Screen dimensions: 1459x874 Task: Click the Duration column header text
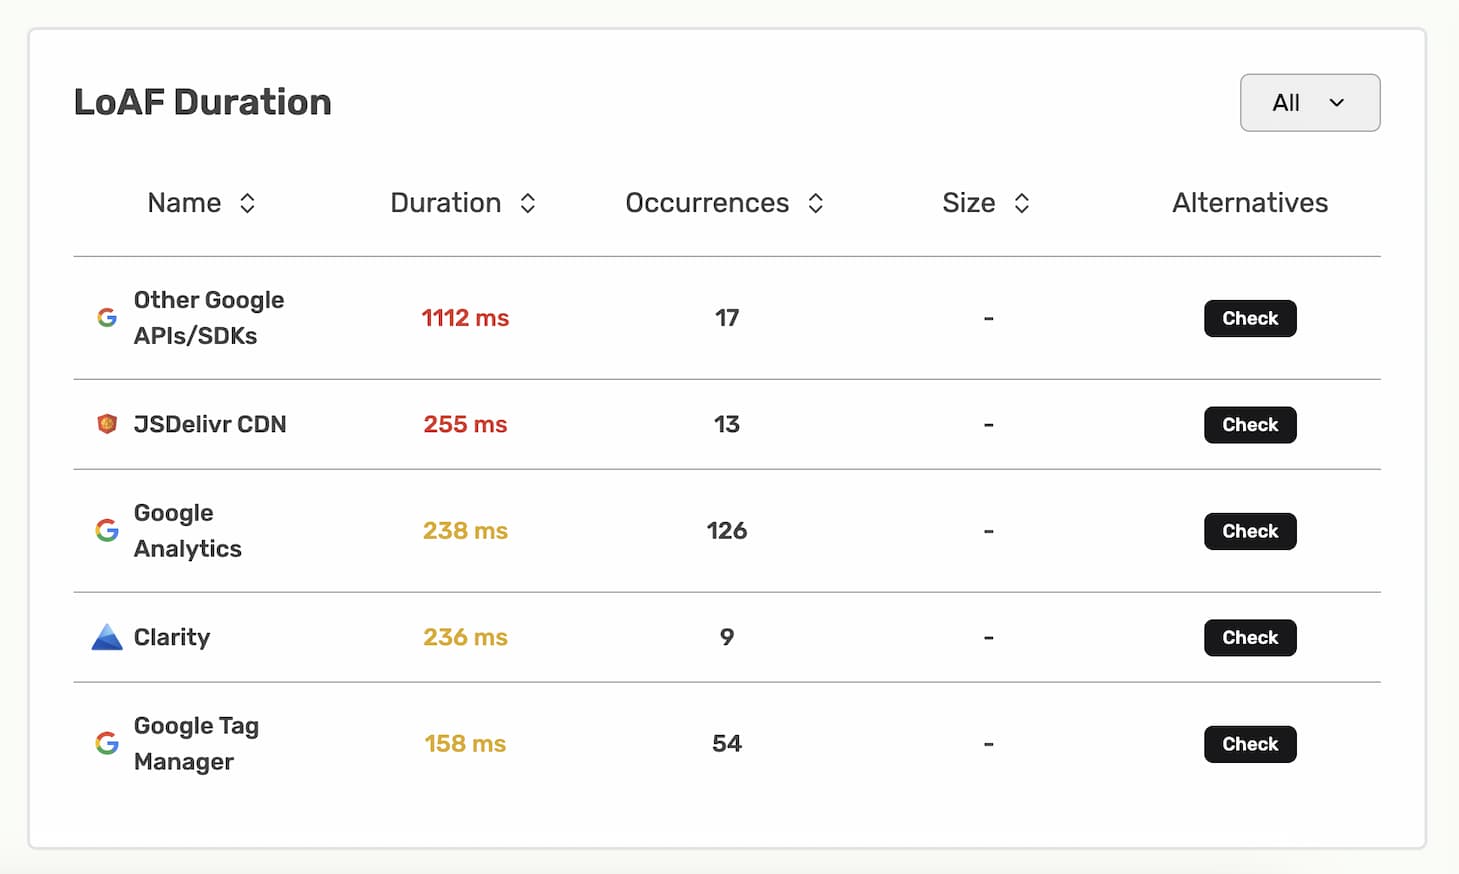[446, 203]
